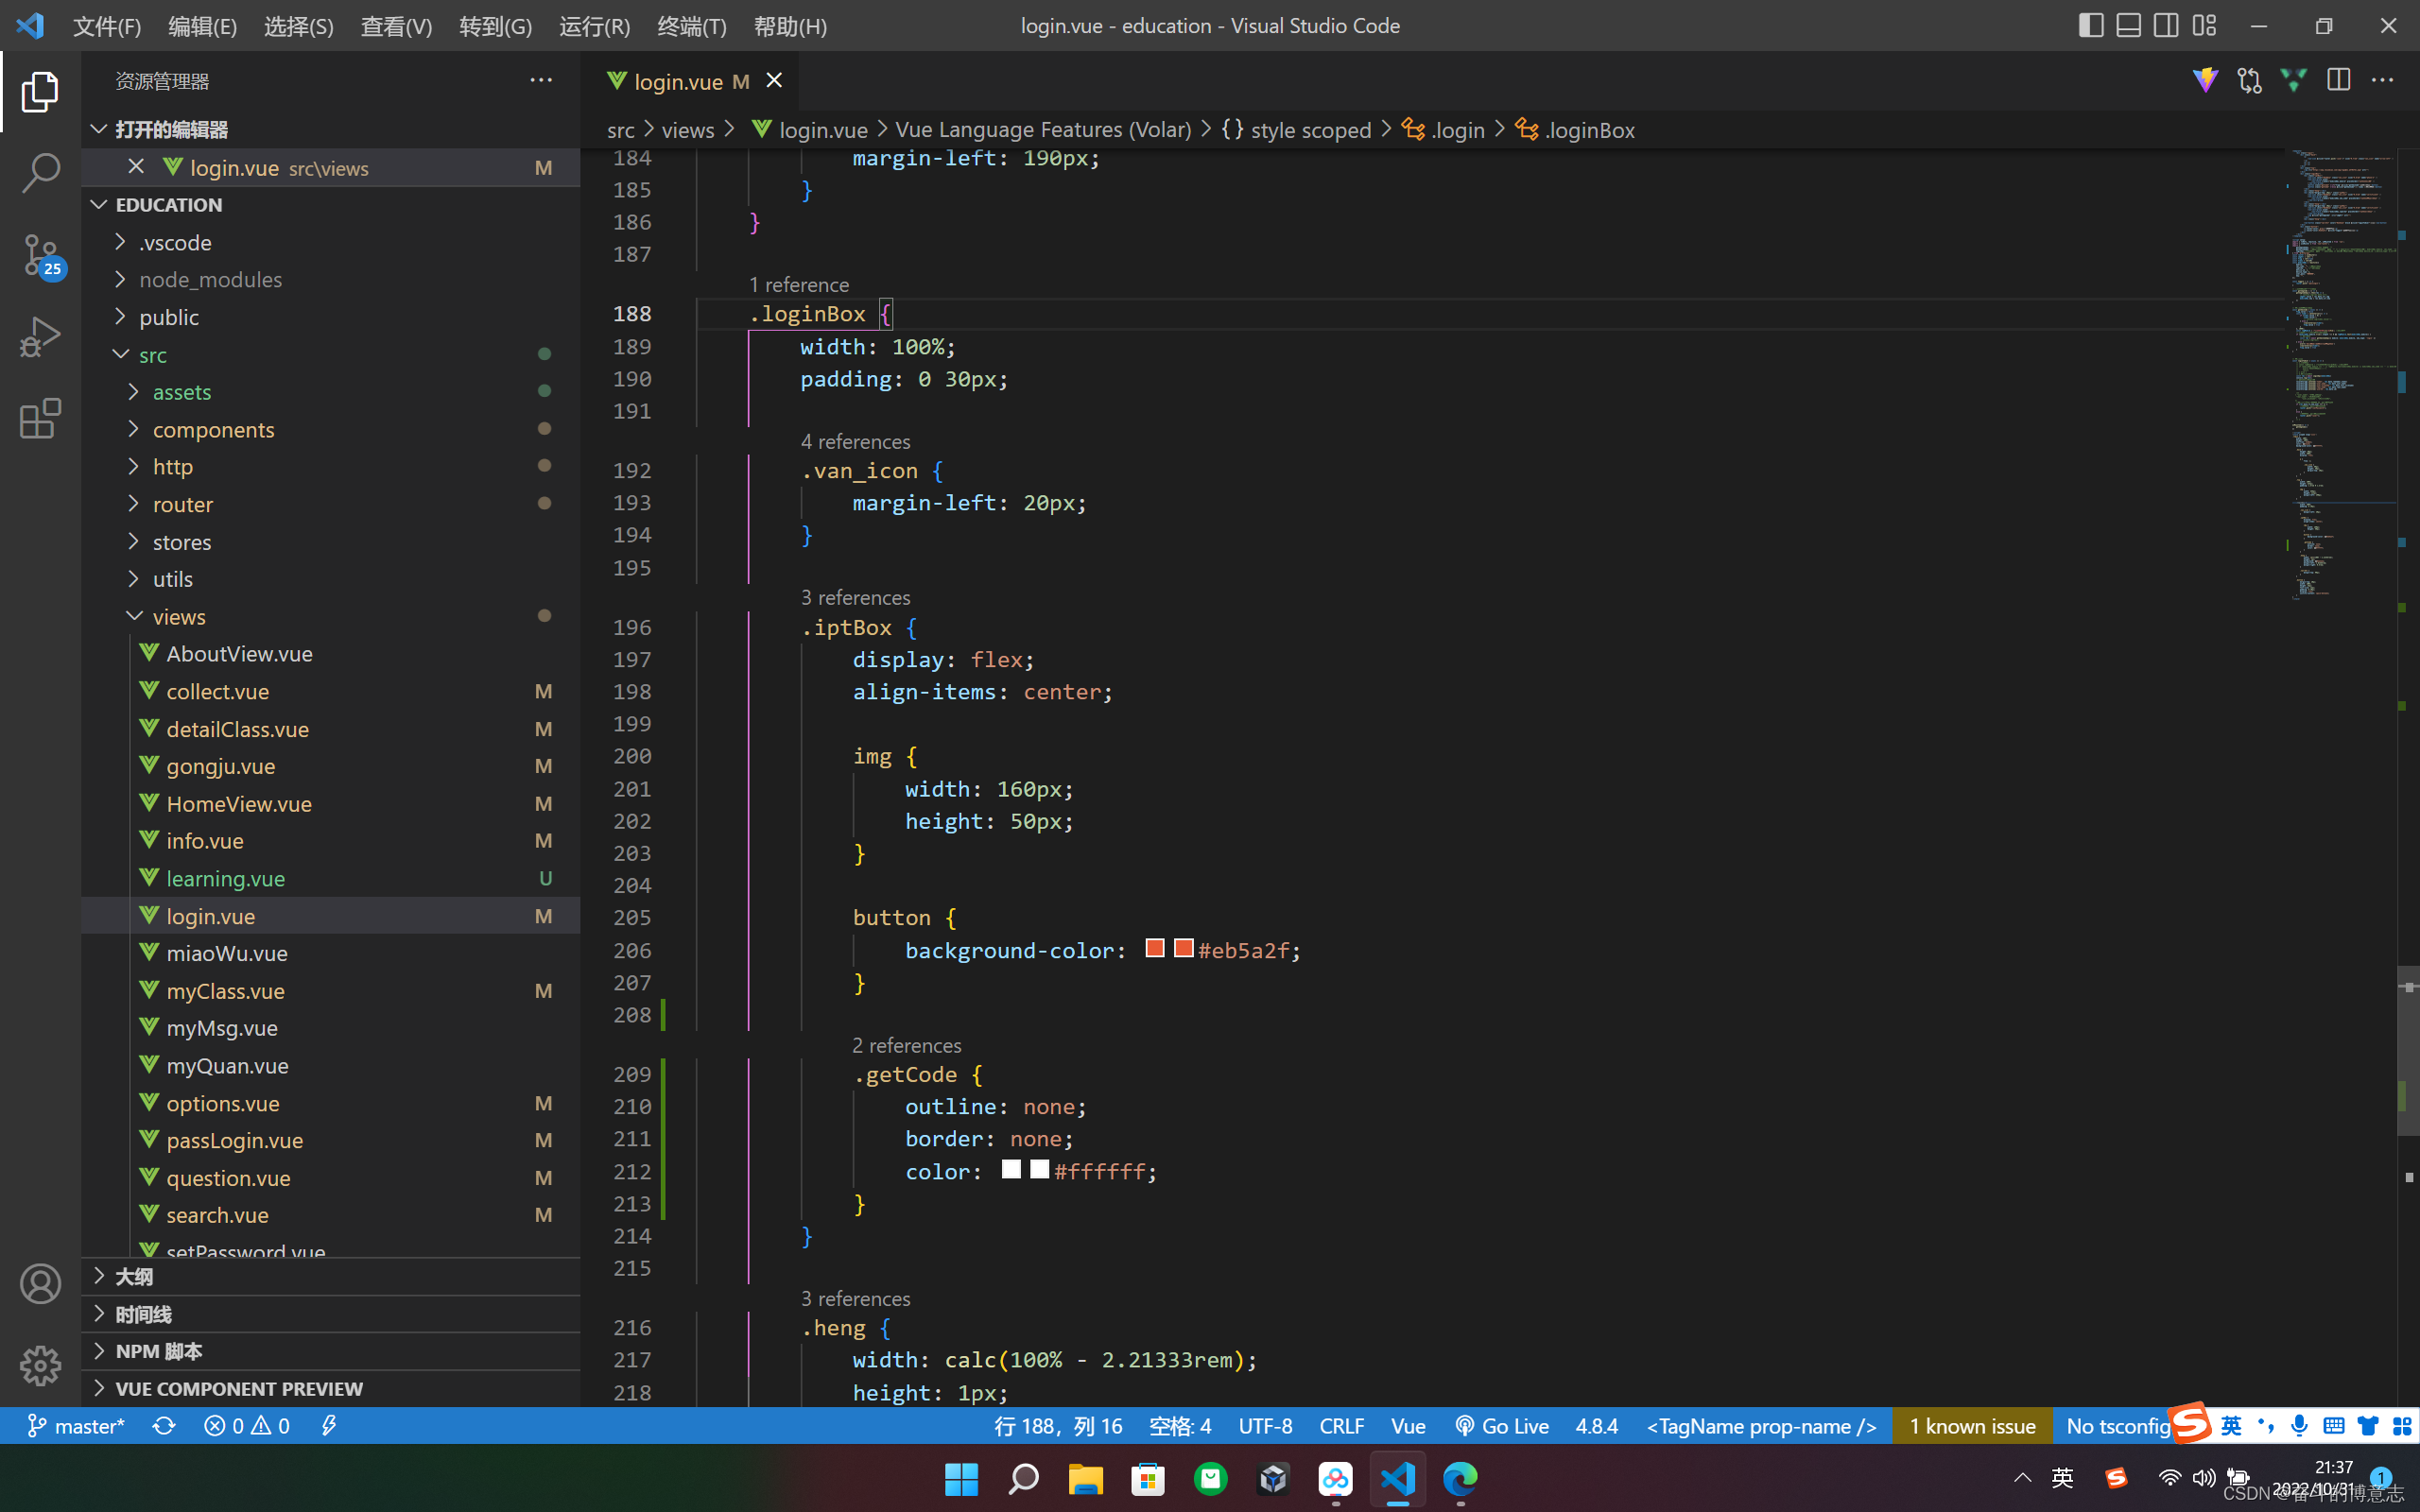Click '1 known issue' in status bar
The width and height of the screenshot is (2420, 1512).
1970,1425
